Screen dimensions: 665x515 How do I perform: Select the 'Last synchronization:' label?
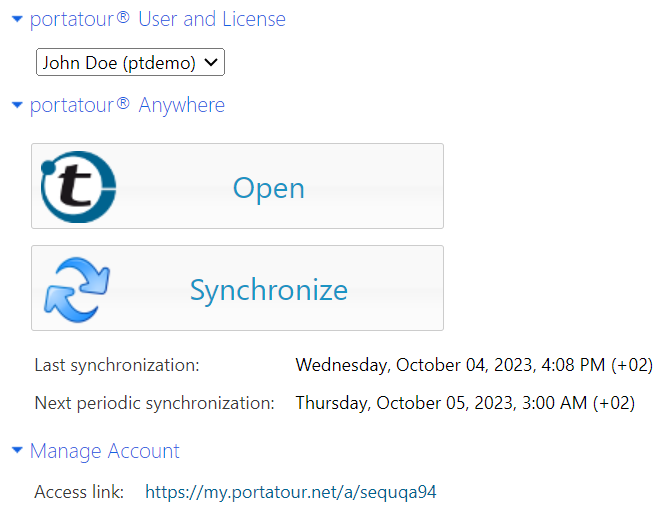[x=117, y=365]
